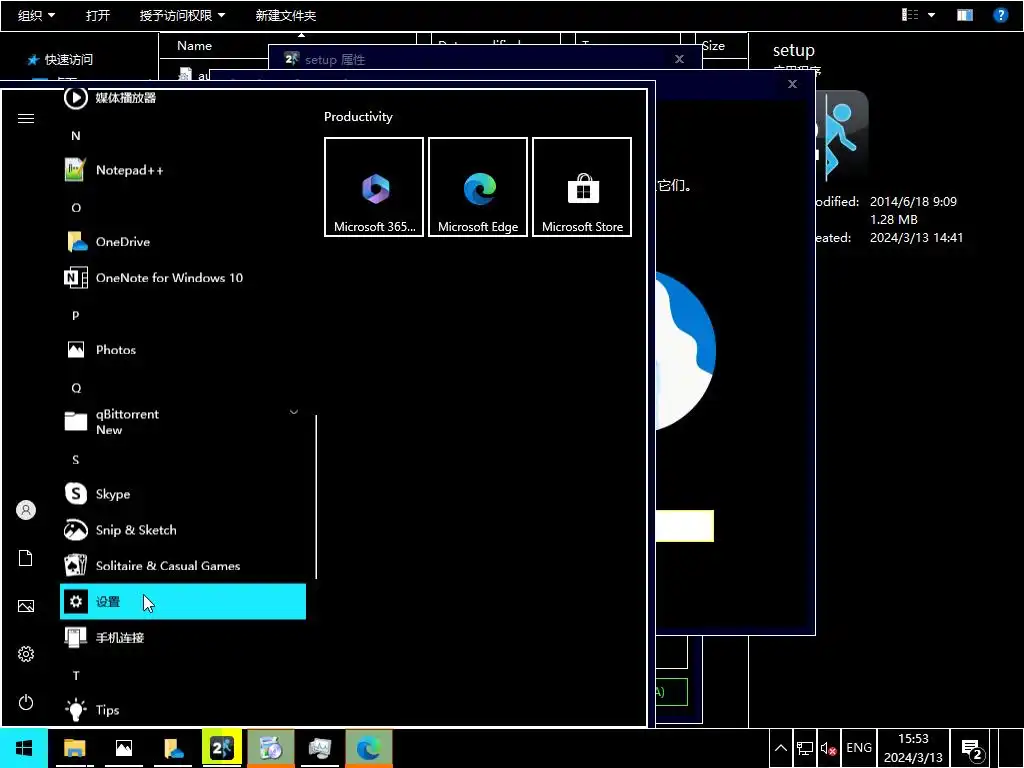This screenshot has width=1024, height=768.
Task: Switch the ENG input language indicator
Action: tap(859, 748)
